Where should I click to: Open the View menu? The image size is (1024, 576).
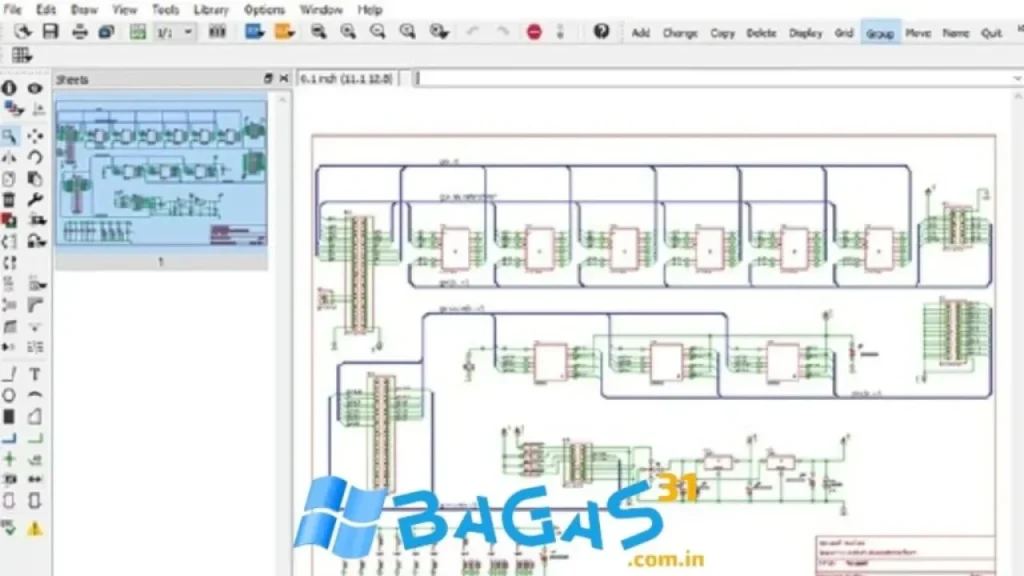click(124, 10)
